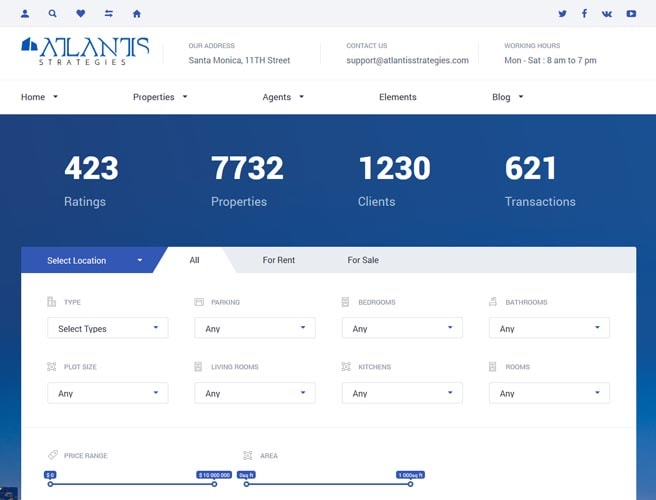Screen dimensions: 656x500
Task: Open the Facebook page icon
Action: [x=584, y=14]
